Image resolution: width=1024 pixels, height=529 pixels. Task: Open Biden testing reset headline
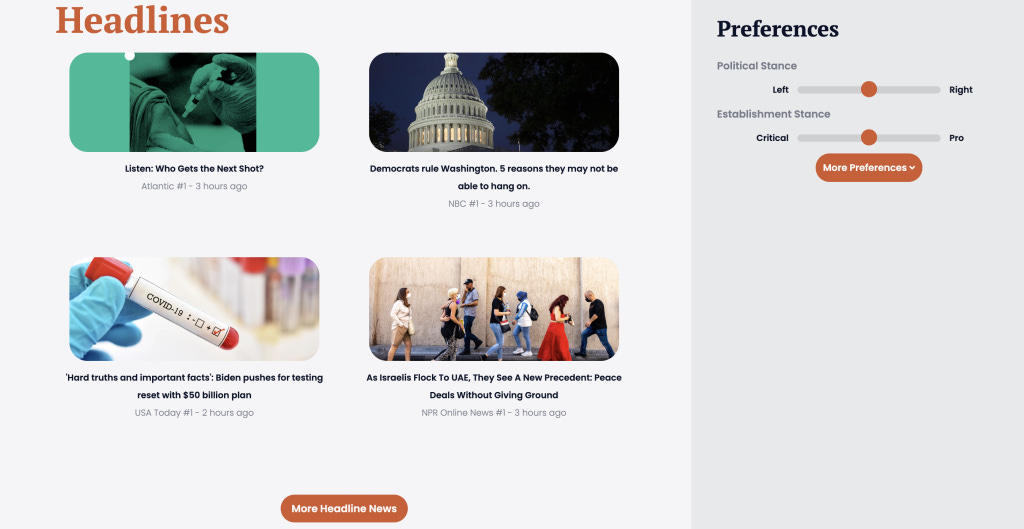(x=194, y=386)
